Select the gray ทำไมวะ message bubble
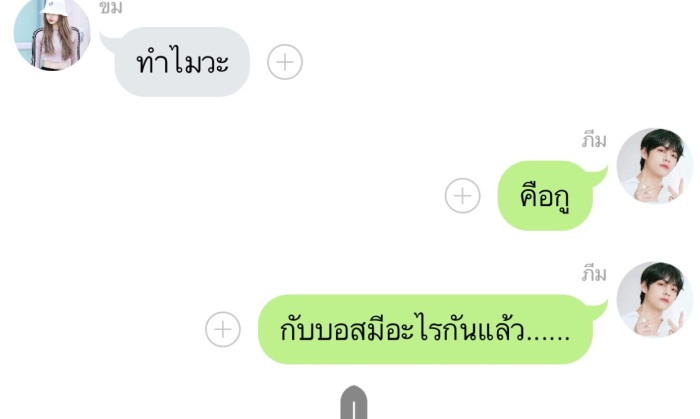The height and width of the screenshot is (419, 700). coord(182,62)
